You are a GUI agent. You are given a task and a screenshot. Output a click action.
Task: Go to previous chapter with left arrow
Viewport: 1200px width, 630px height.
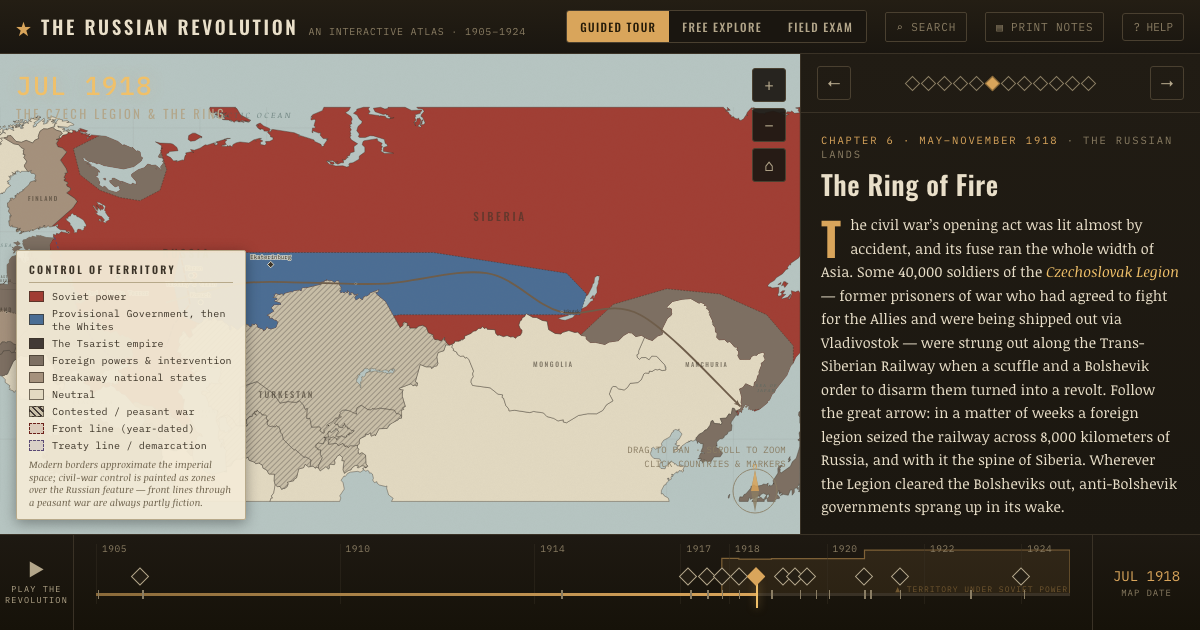click(x=834, y=83)
